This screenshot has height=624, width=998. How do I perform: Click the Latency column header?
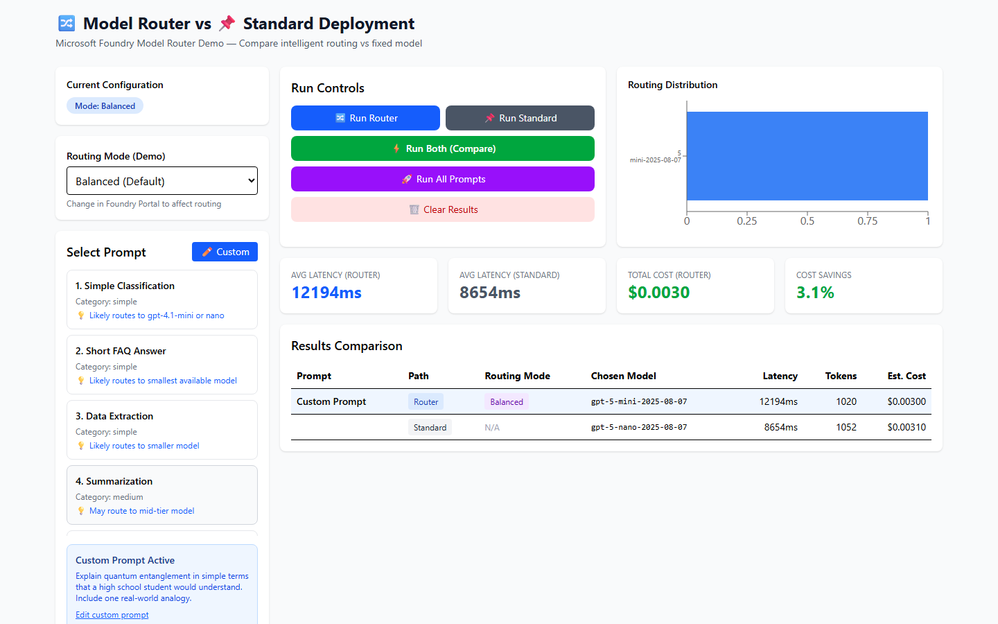click(x=780, y=376)
